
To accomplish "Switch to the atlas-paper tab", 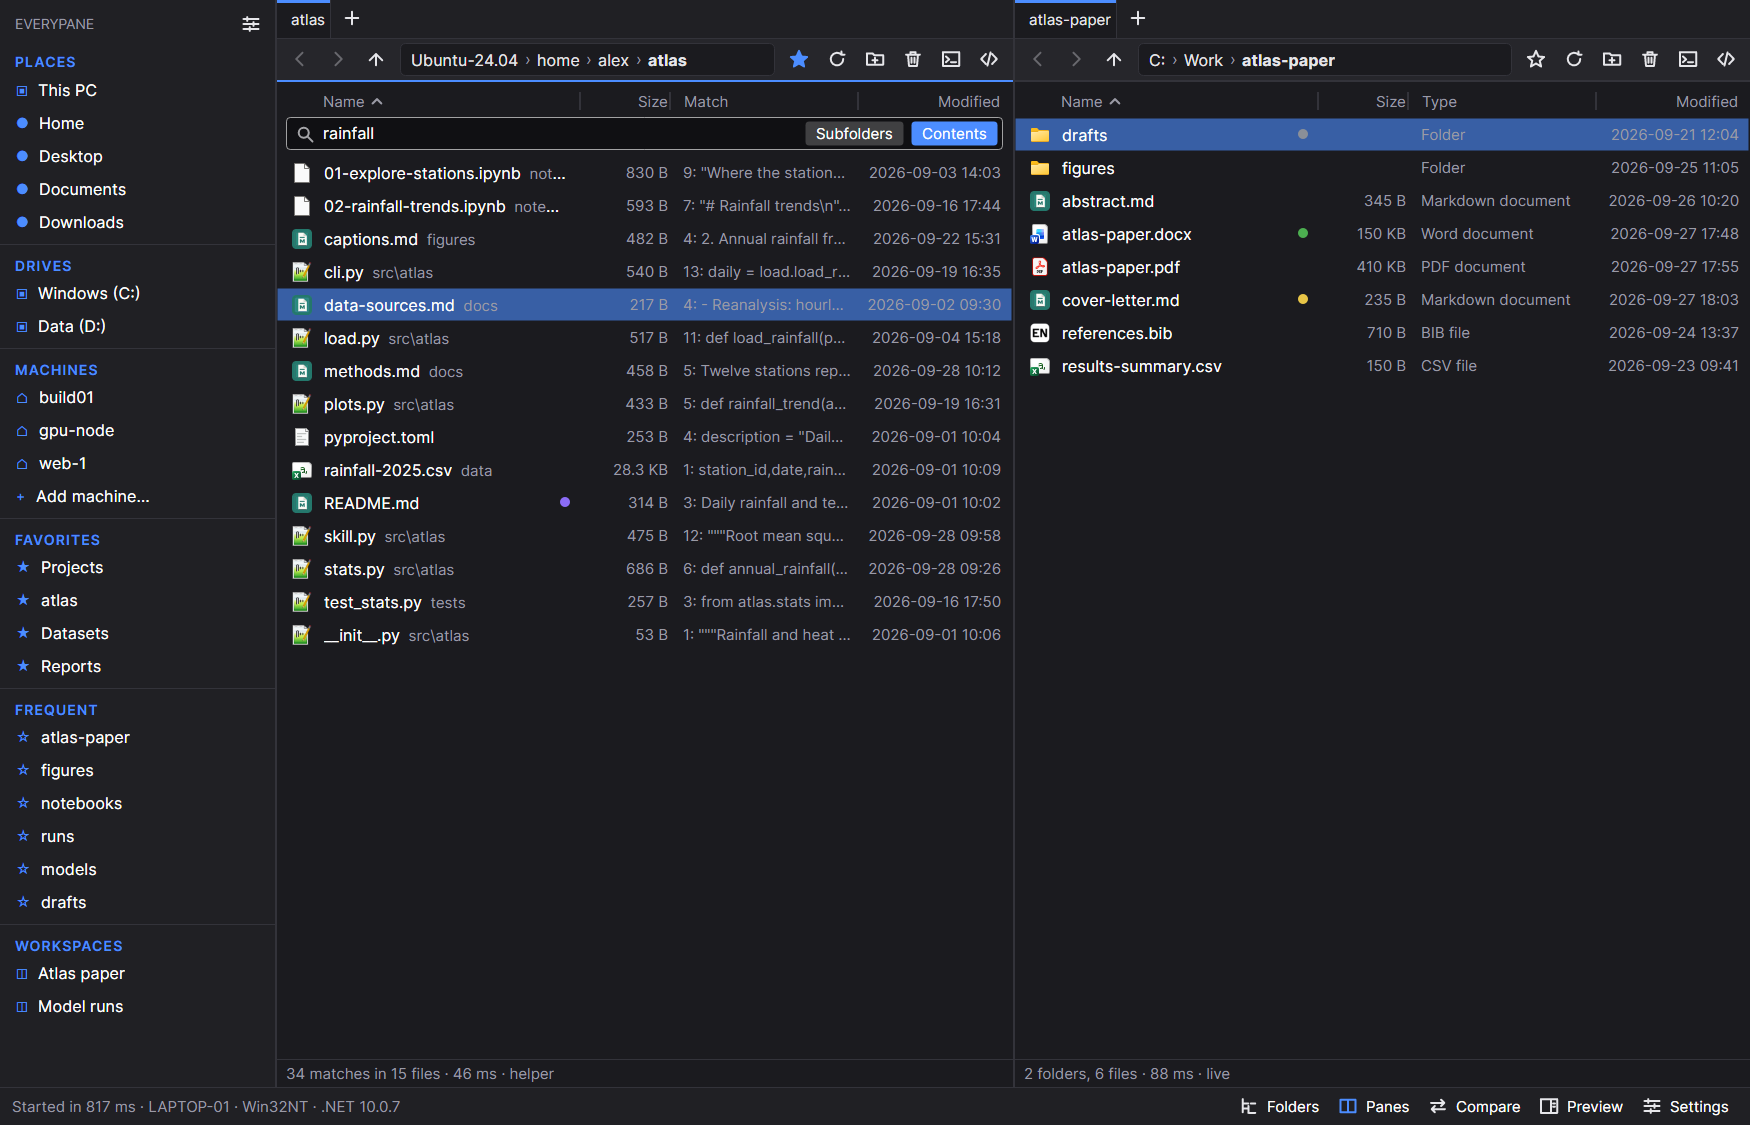I will click(x=1069, y=20).
